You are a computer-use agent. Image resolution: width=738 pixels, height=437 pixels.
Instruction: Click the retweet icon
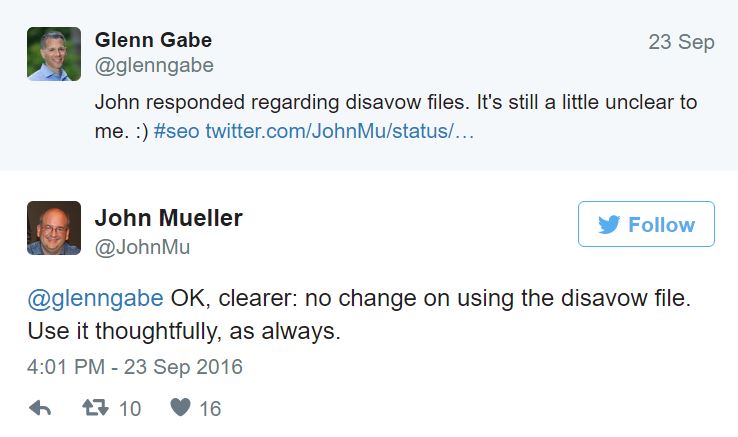click(x=96, y=408)
